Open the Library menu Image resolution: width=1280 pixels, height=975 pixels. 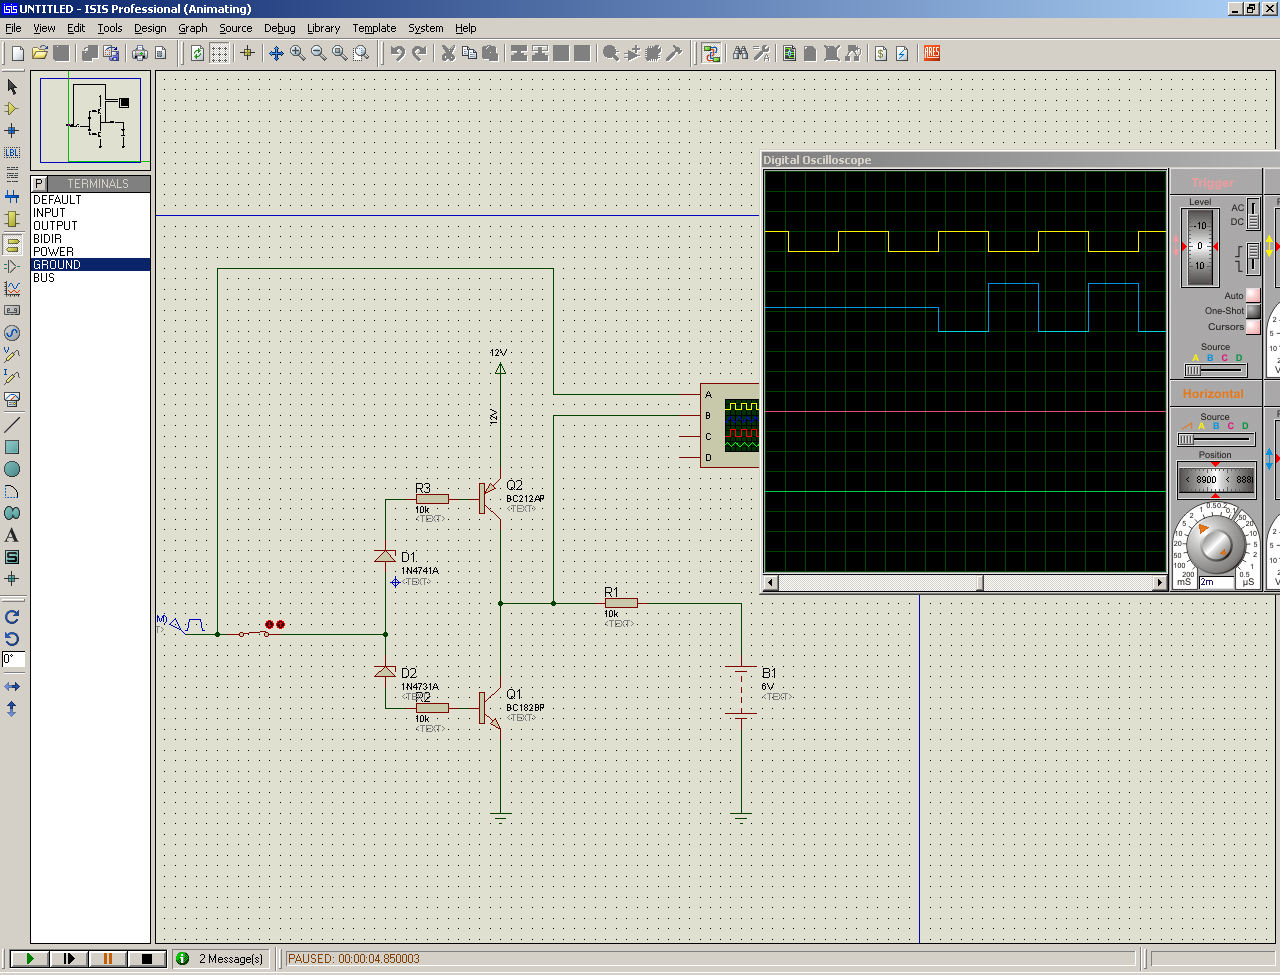click(x=323, y=28)
